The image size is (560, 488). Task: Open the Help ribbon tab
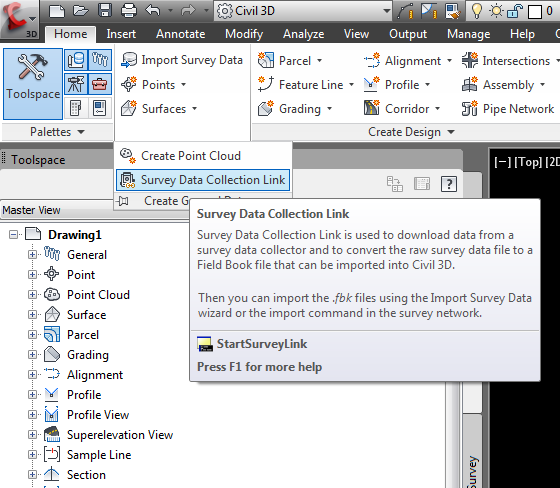click(522, 34)
